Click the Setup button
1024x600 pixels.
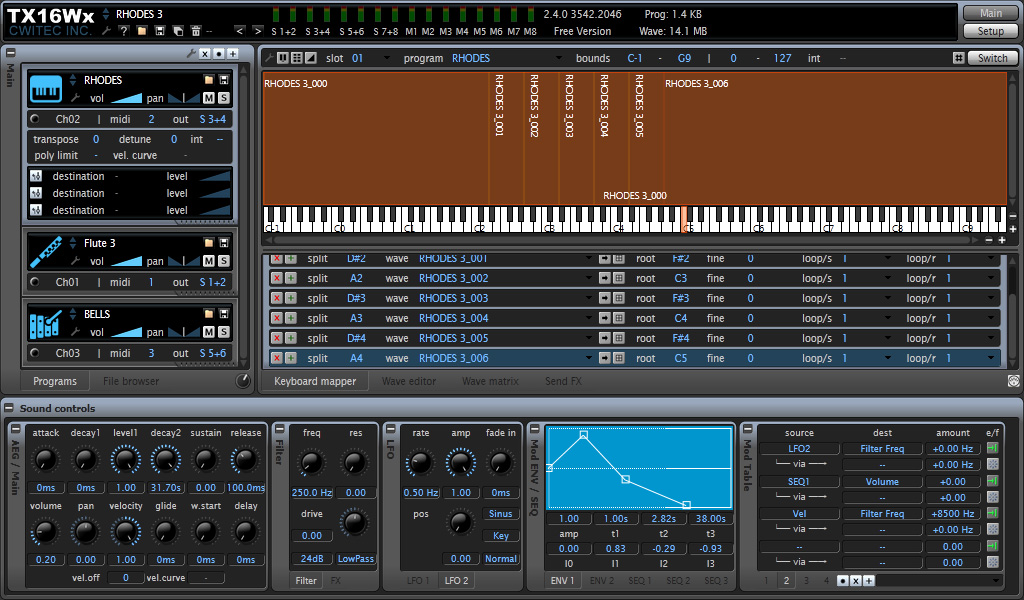pos(990,31)
